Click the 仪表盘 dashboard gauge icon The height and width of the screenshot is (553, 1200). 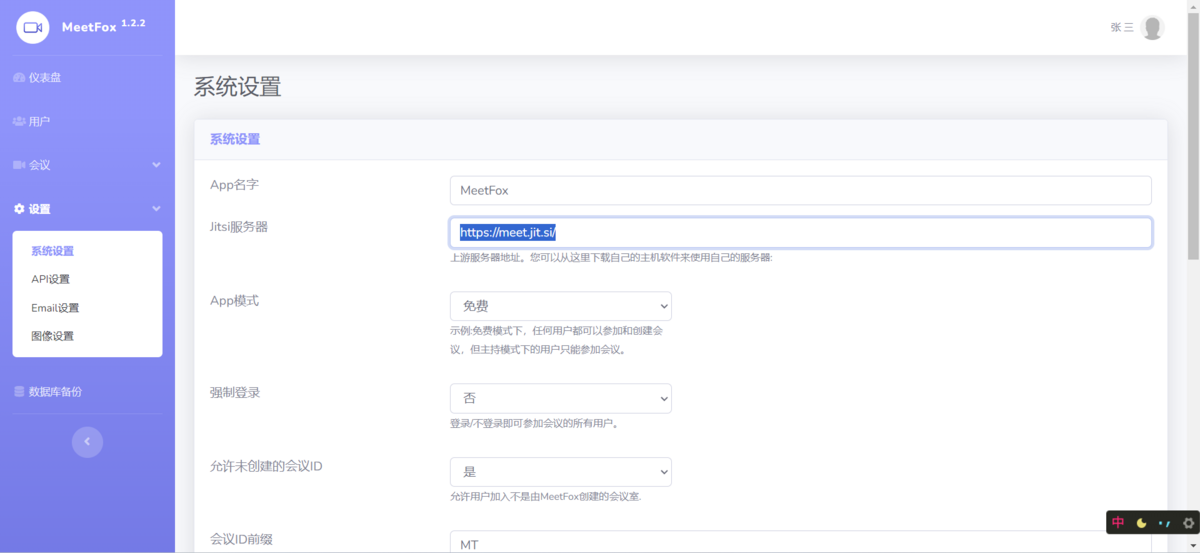pyautogui.click(x=19, y=78)
